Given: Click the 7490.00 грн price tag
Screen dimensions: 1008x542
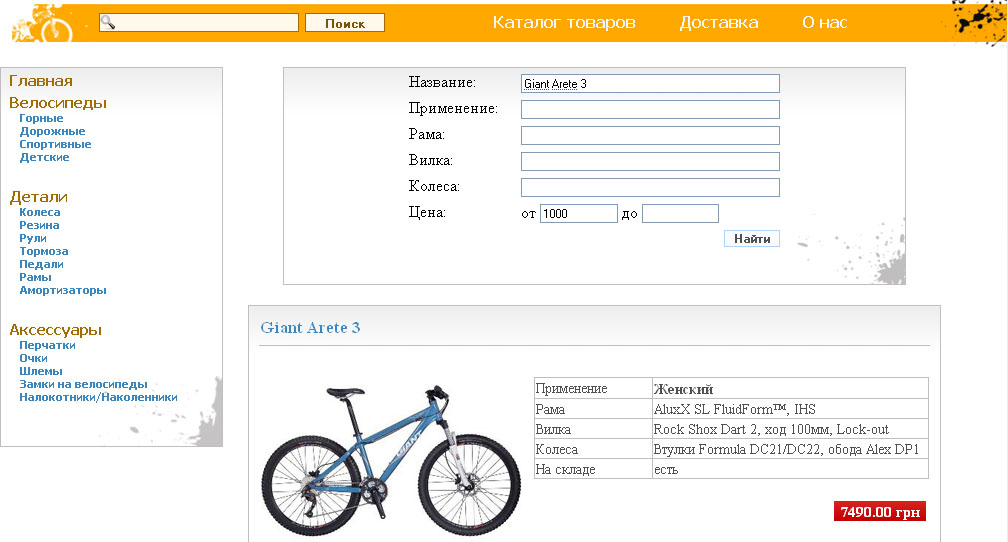Looking at the screenshot, I should coord(880,512).
